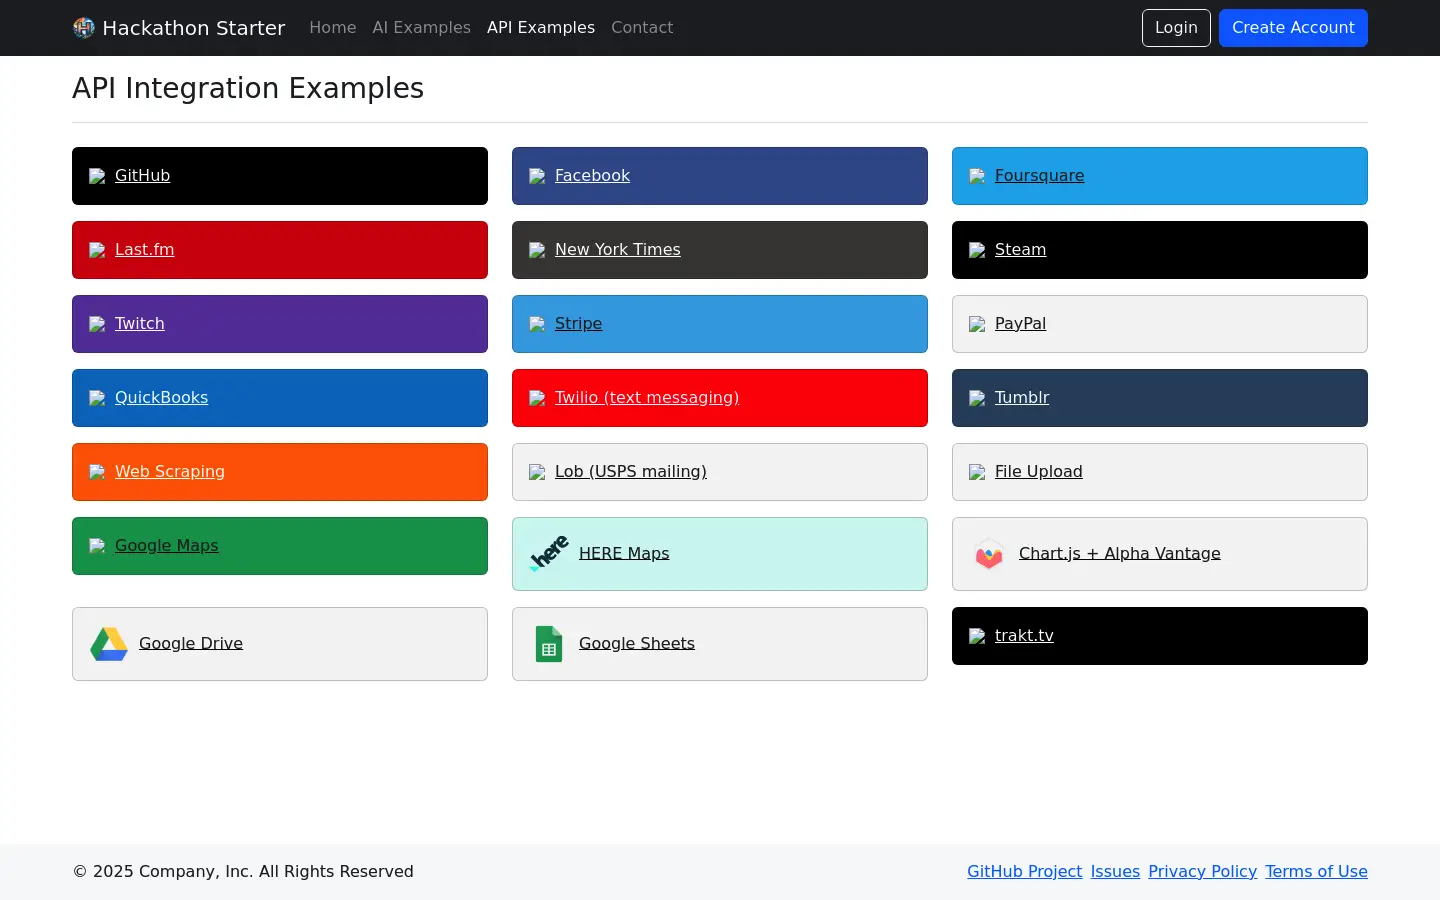This screenshot has width=1440, height=900.
Task: View the Privacy Policy footer link
Action: pos(1202,872)
